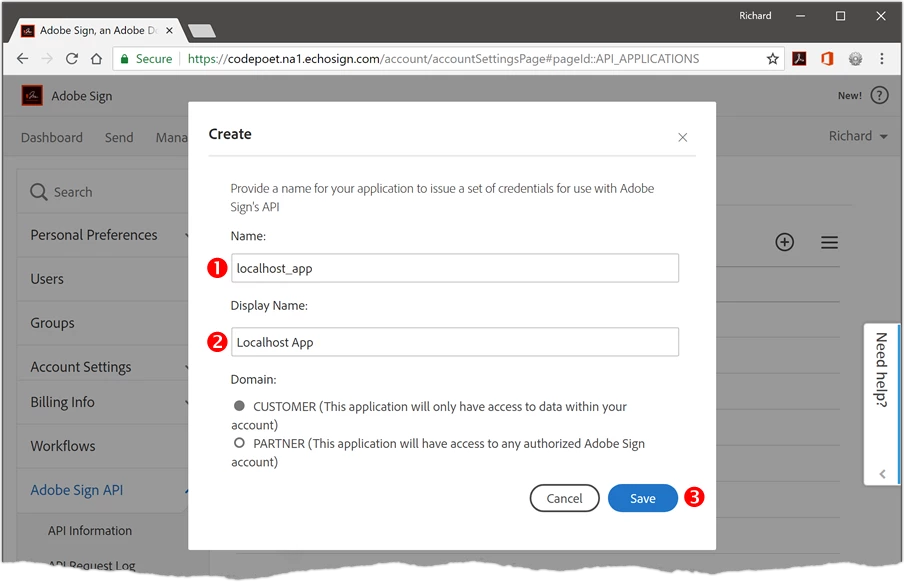This screenshot has width=904, height=582.
Task: Open the help question mark icon
Action: pyautogui.click(x=879, y=95)
